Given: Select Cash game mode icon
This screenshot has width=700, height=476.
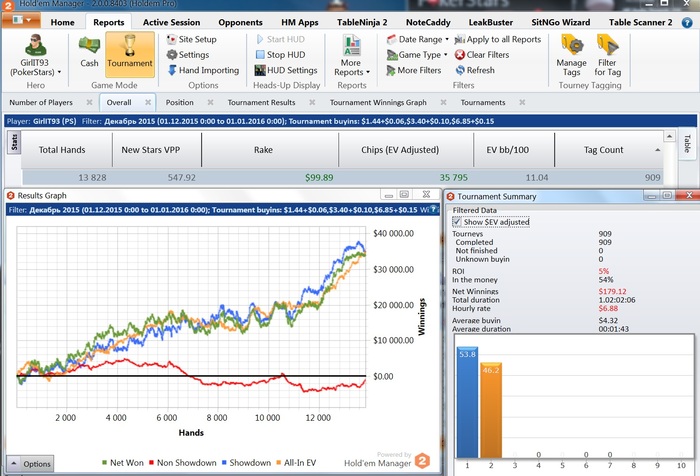Looking at the screenshot, I should 89,45.
